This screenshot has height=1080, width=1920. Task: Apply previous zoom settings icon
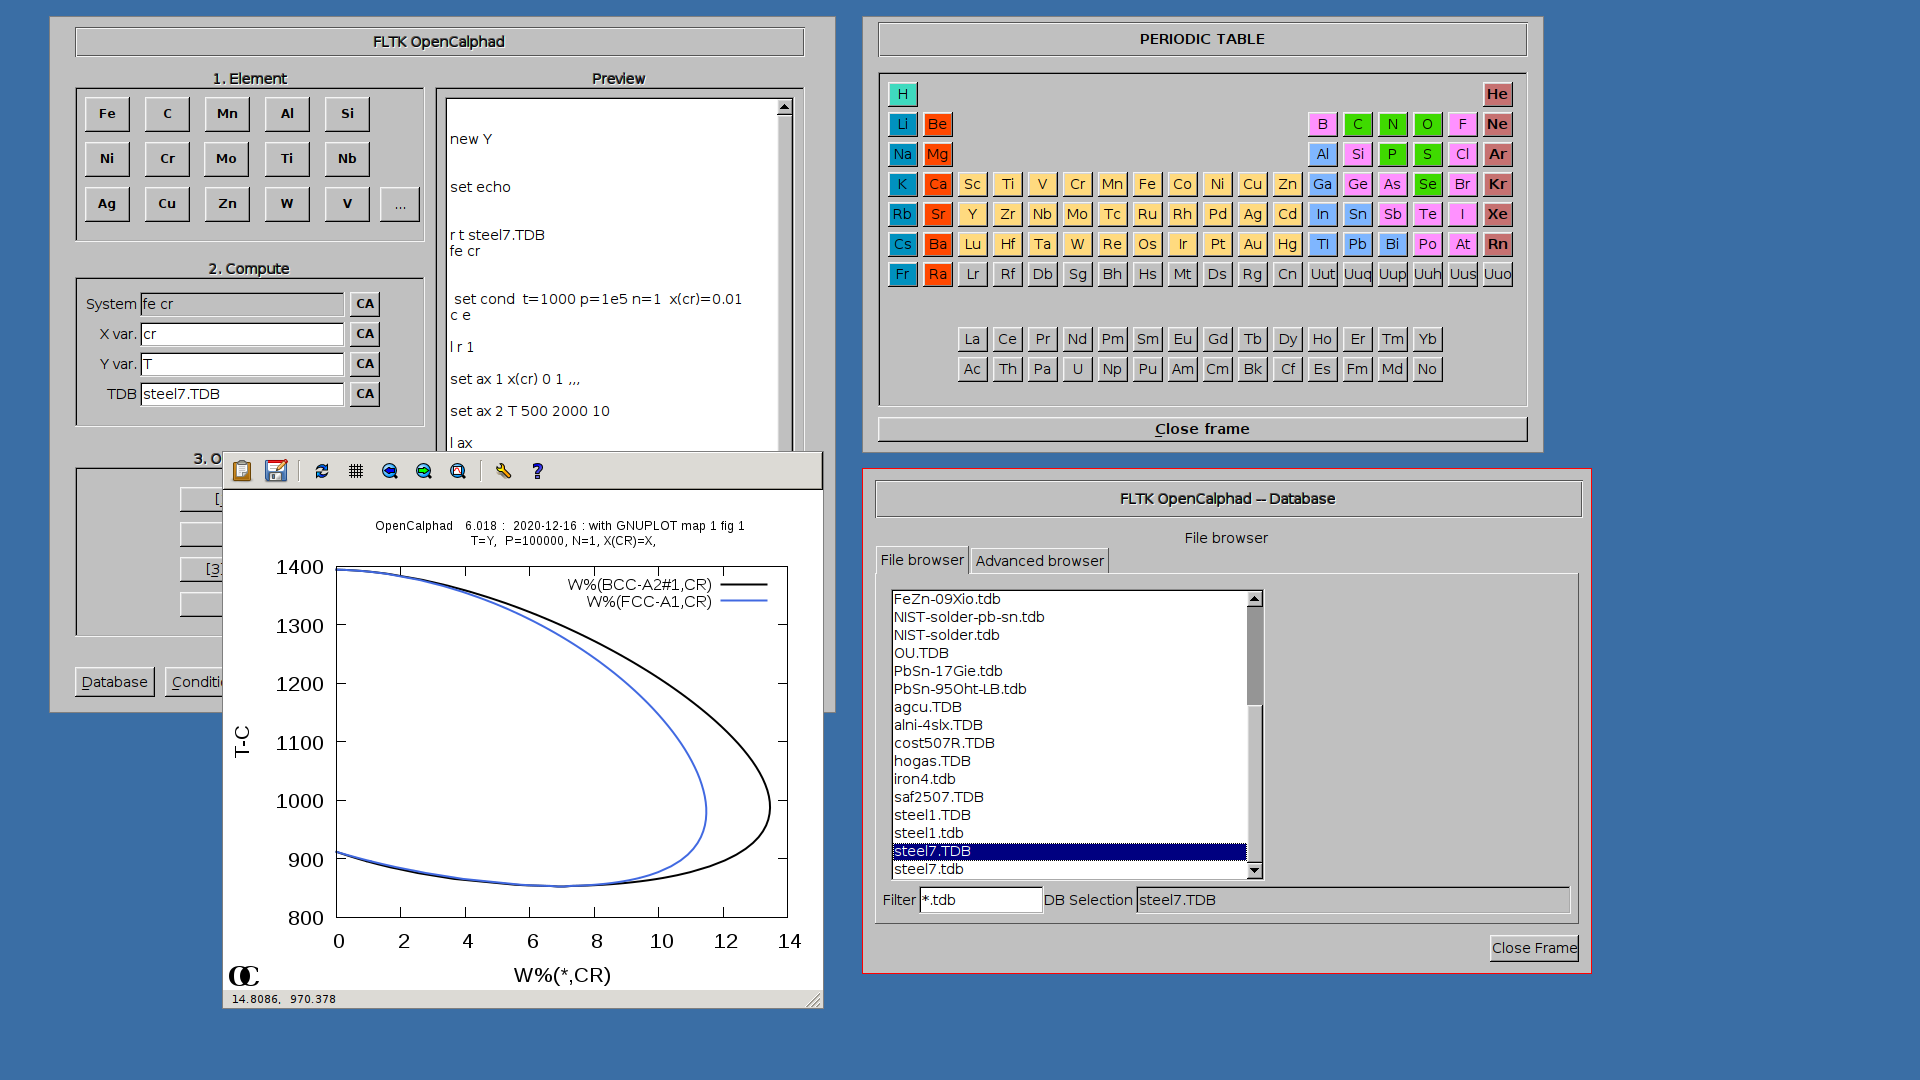point(390,471)
